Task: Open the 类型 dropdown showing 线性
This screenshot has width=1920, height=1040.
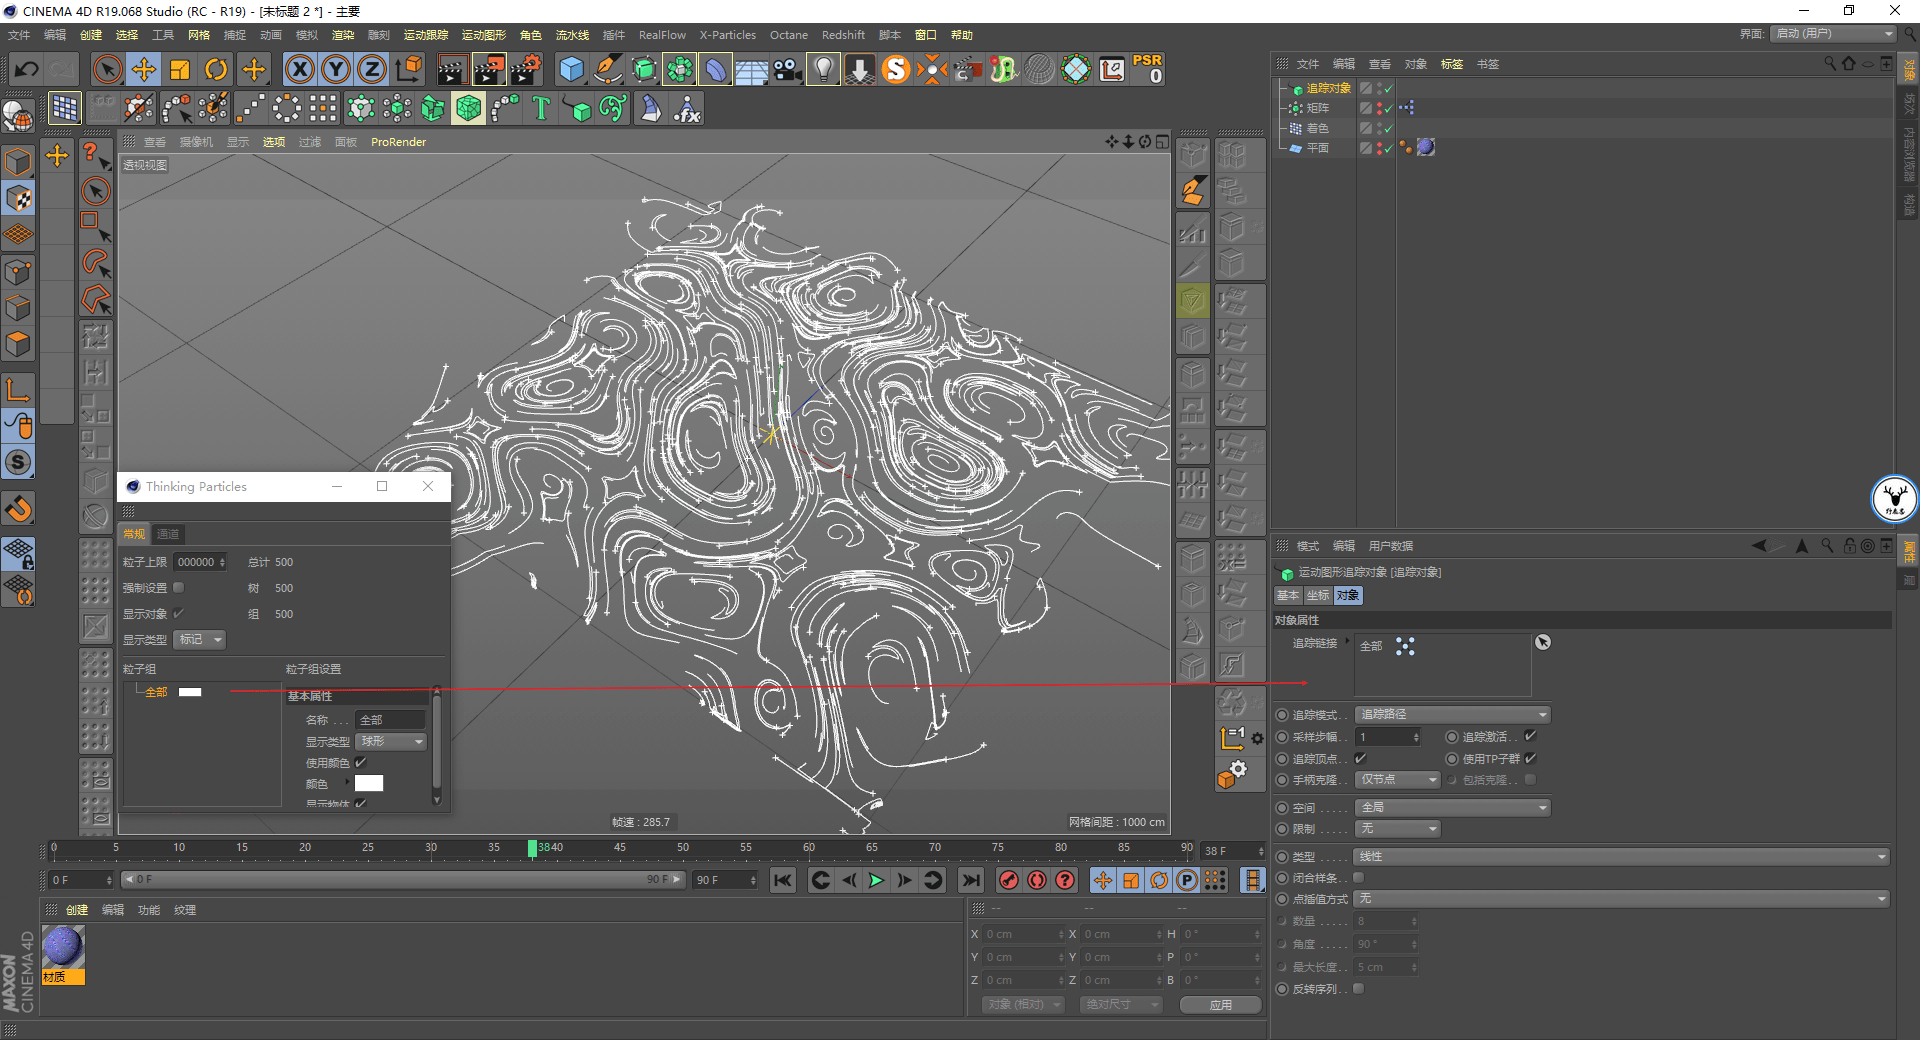Action: tap(1621, 857)
